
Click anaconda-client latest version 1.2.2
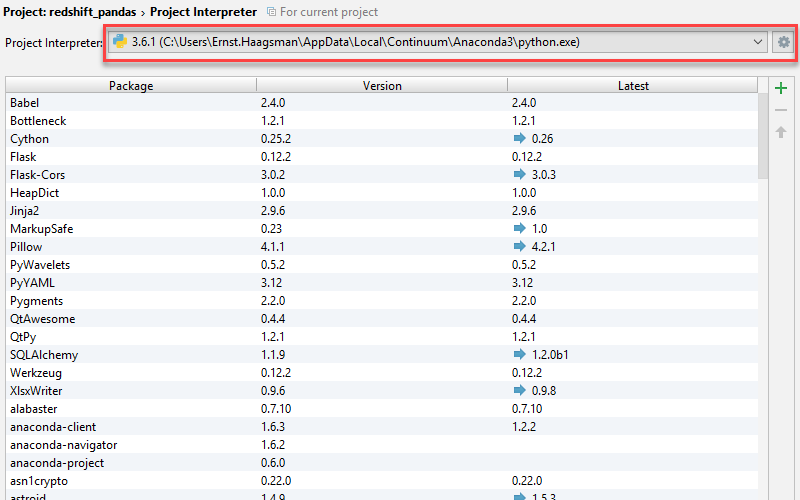(x=524, y=427)
